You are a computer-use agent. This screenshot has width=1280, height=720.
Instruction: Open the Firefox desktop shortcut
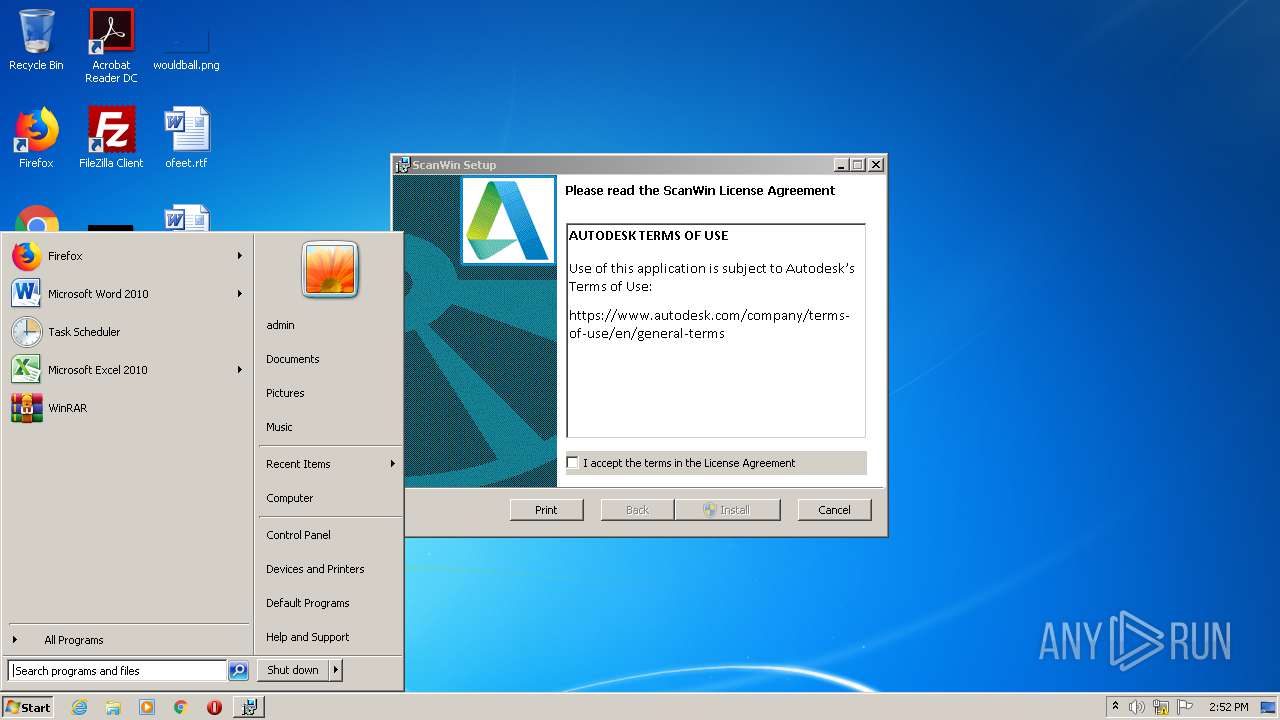tap(36, 138)
